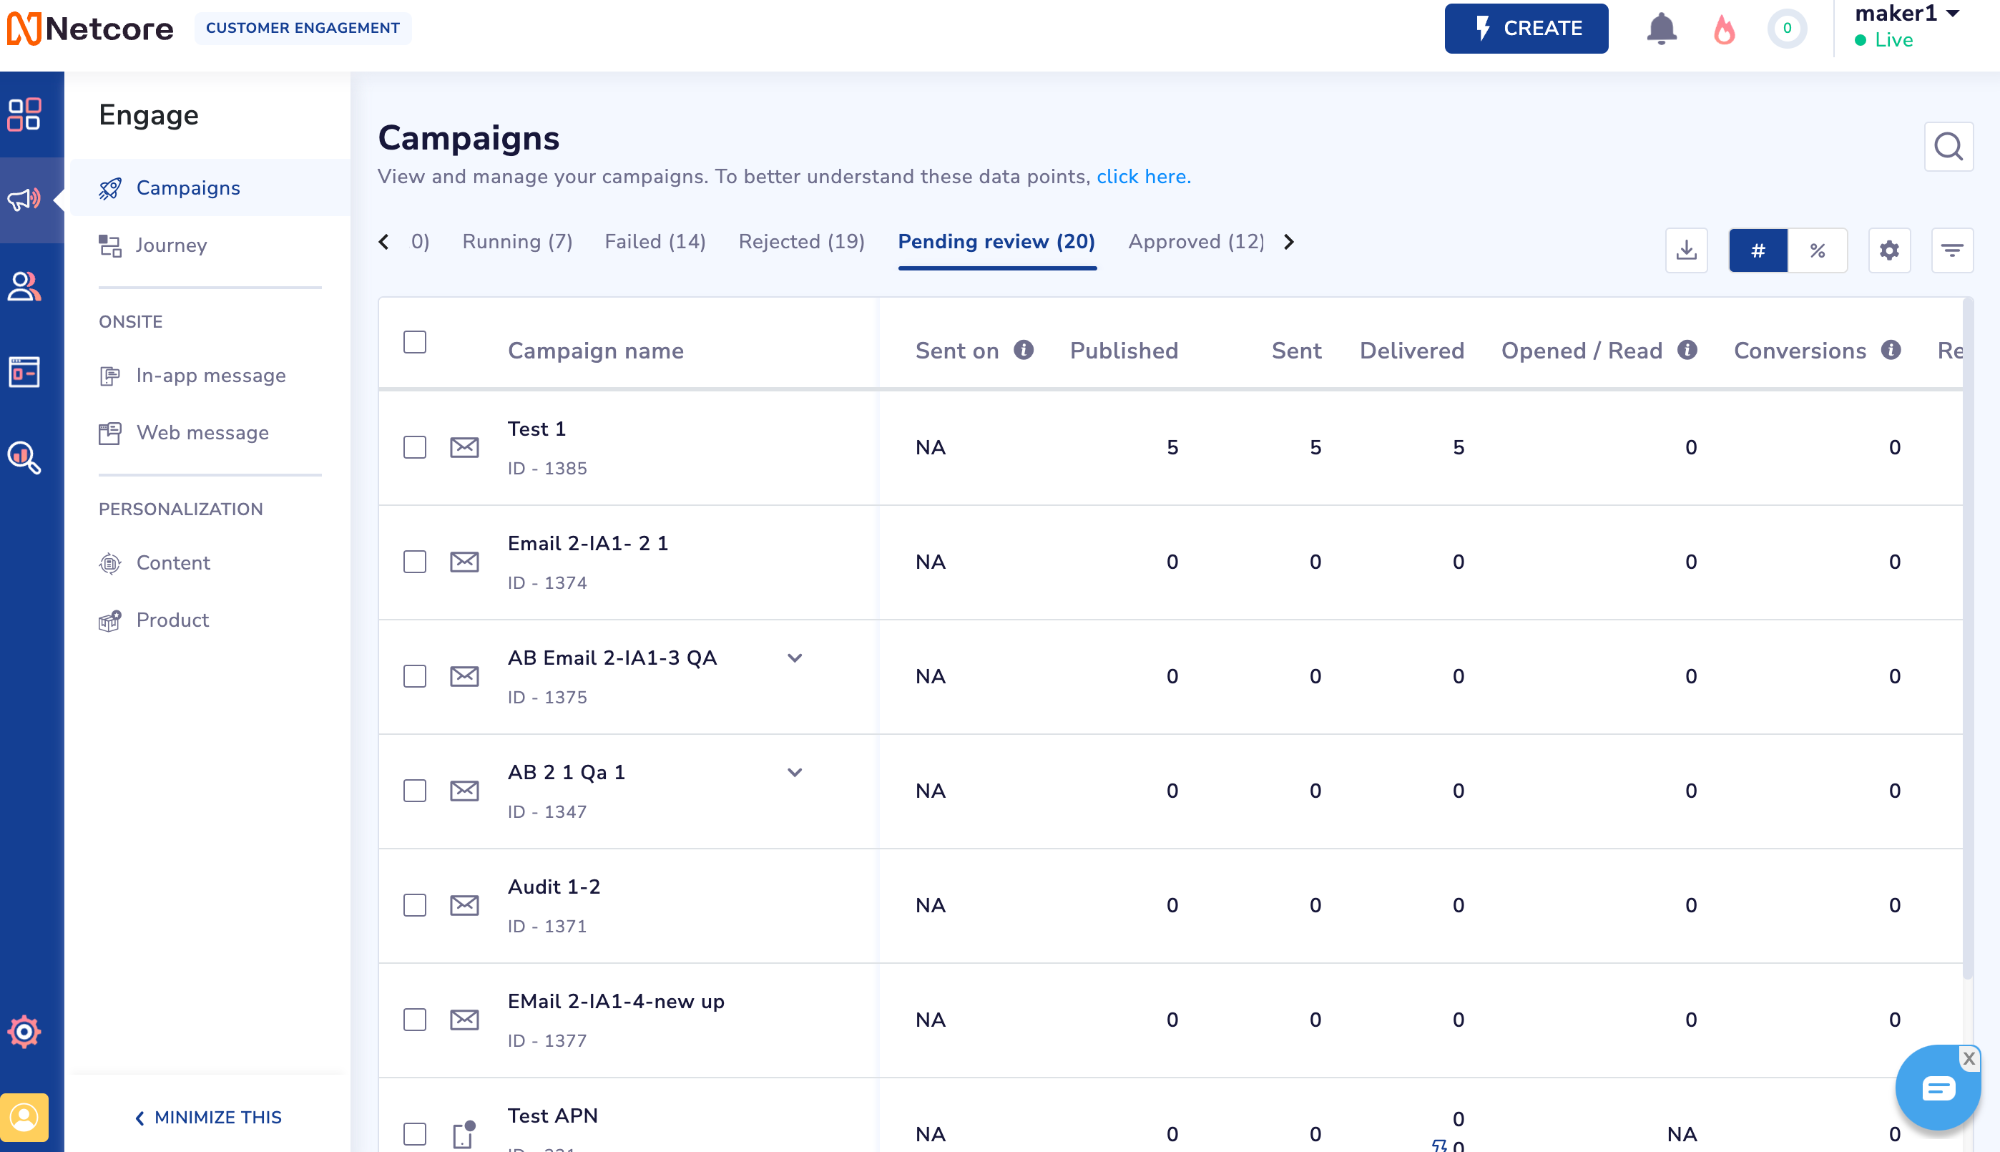Open the Engage megaphone sidebar icon

[24, 199]
